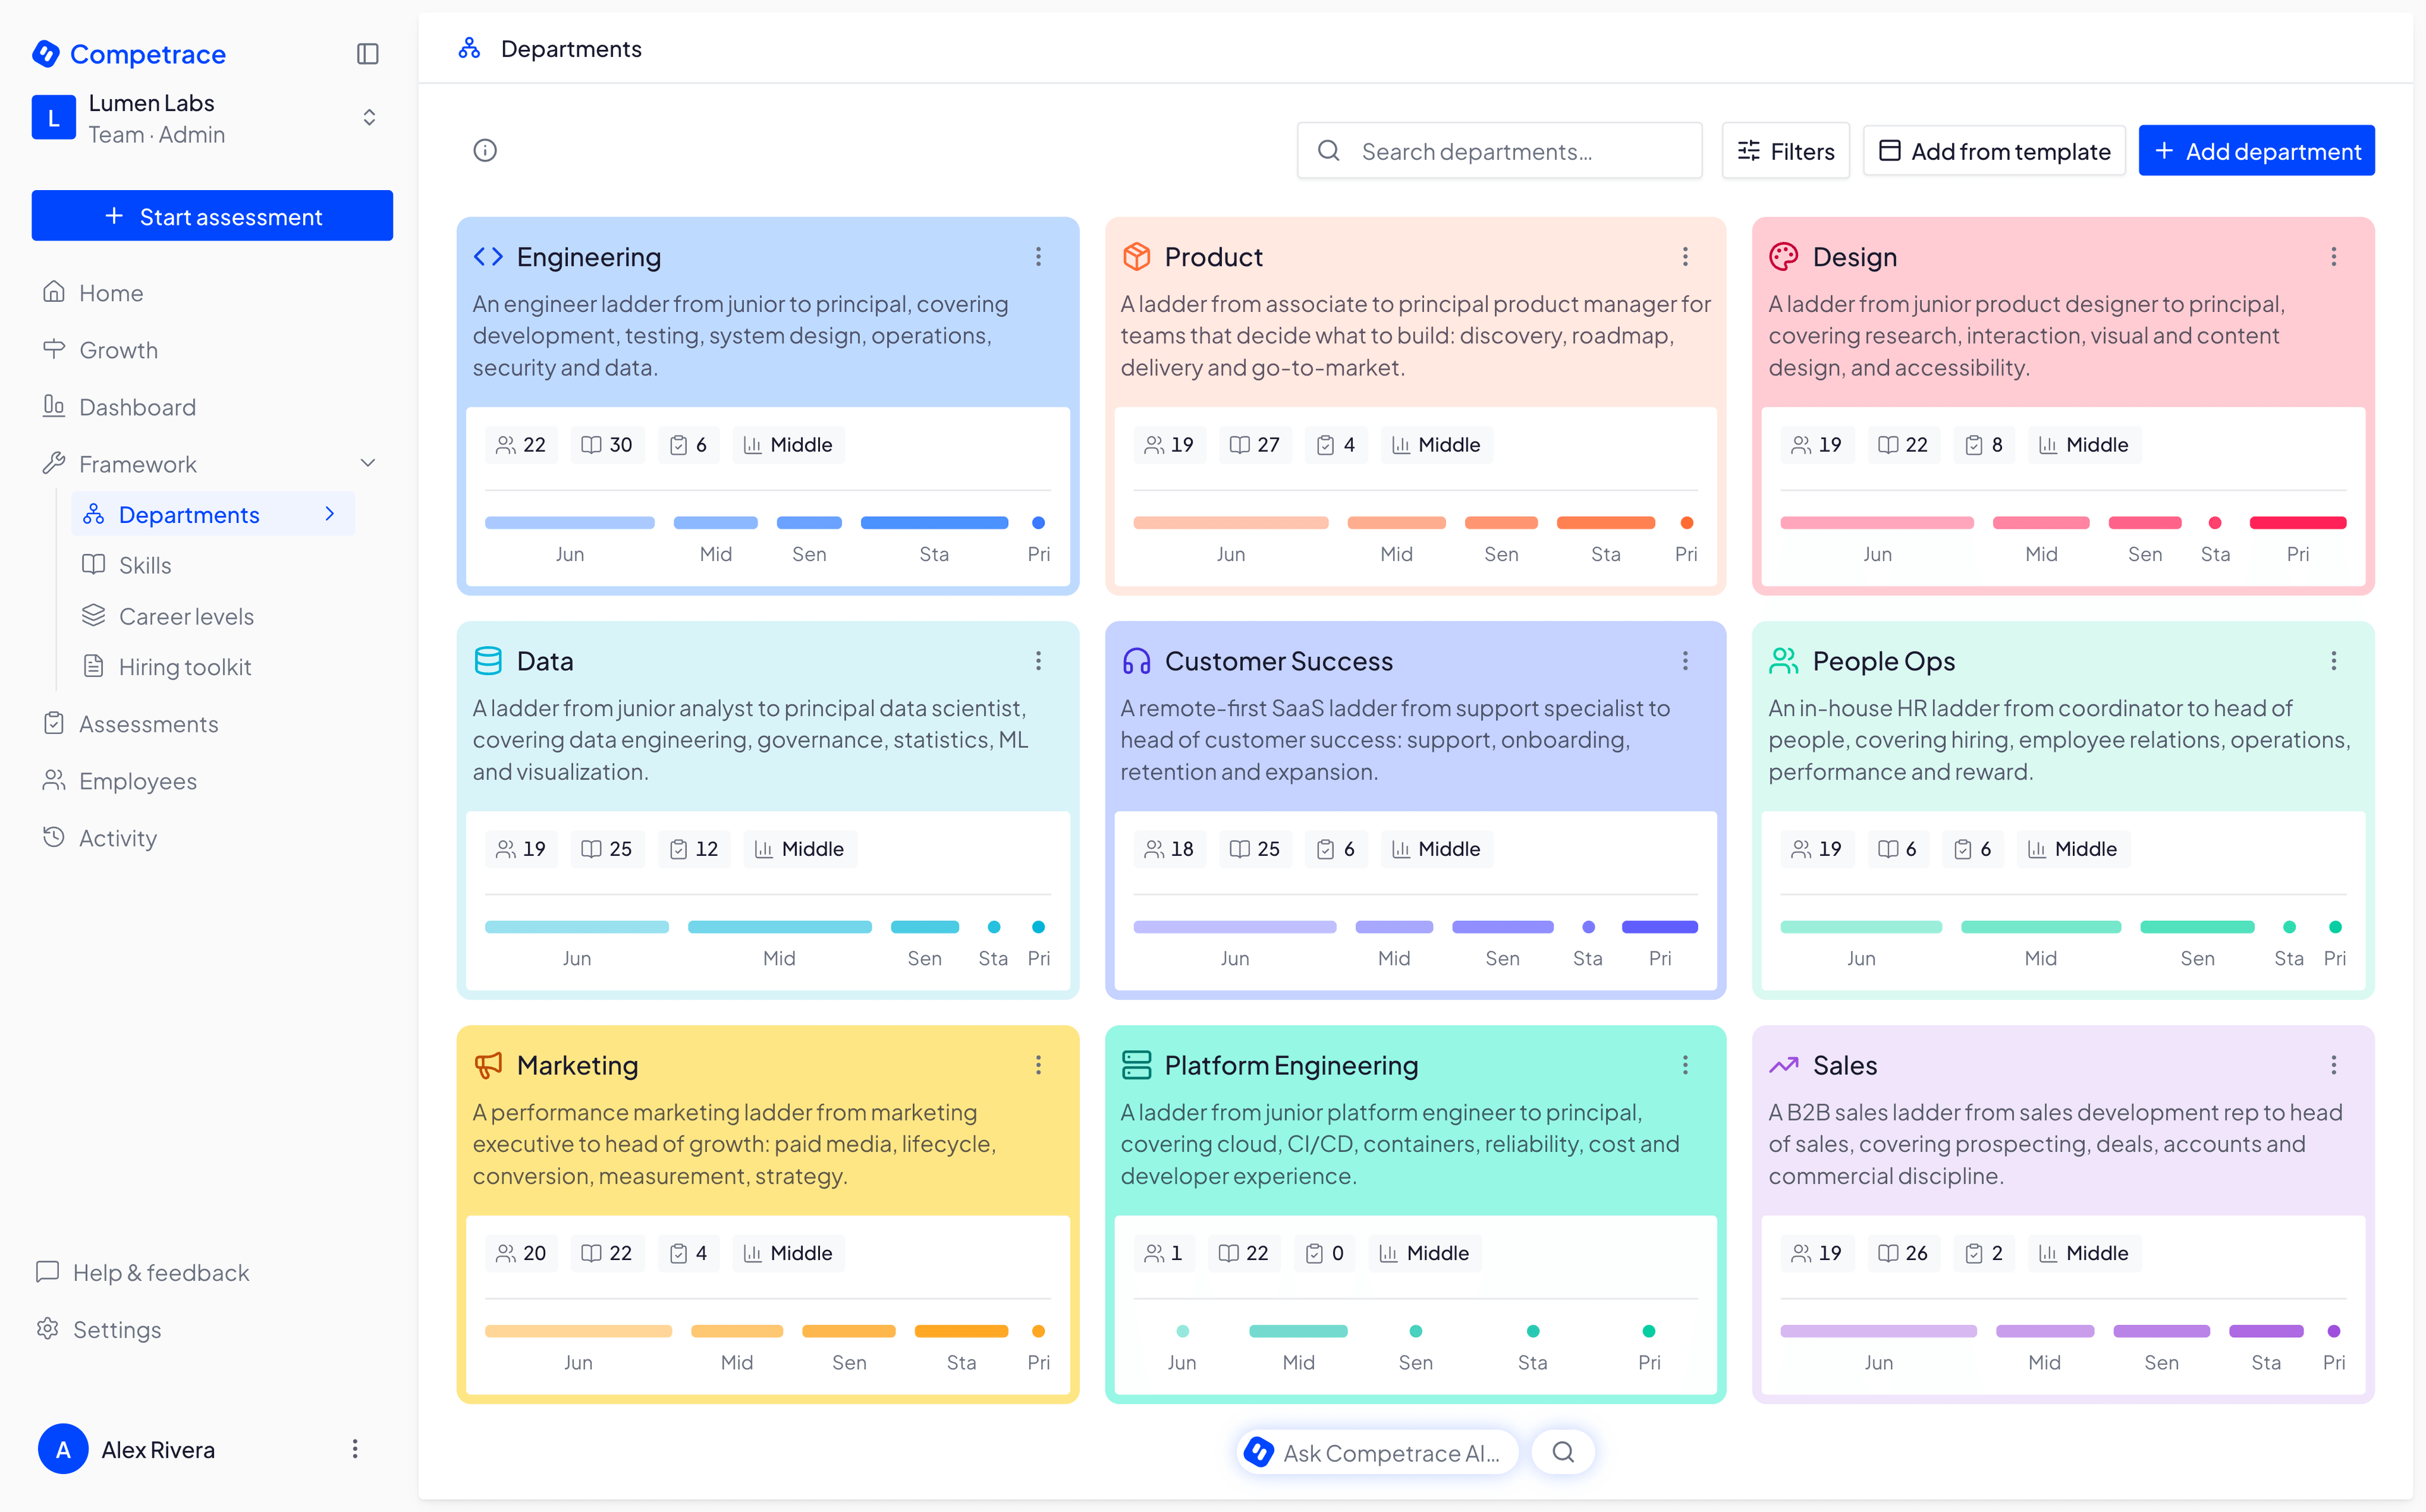
Task: Click Sales Jun level bar
Action: 1878,1331
